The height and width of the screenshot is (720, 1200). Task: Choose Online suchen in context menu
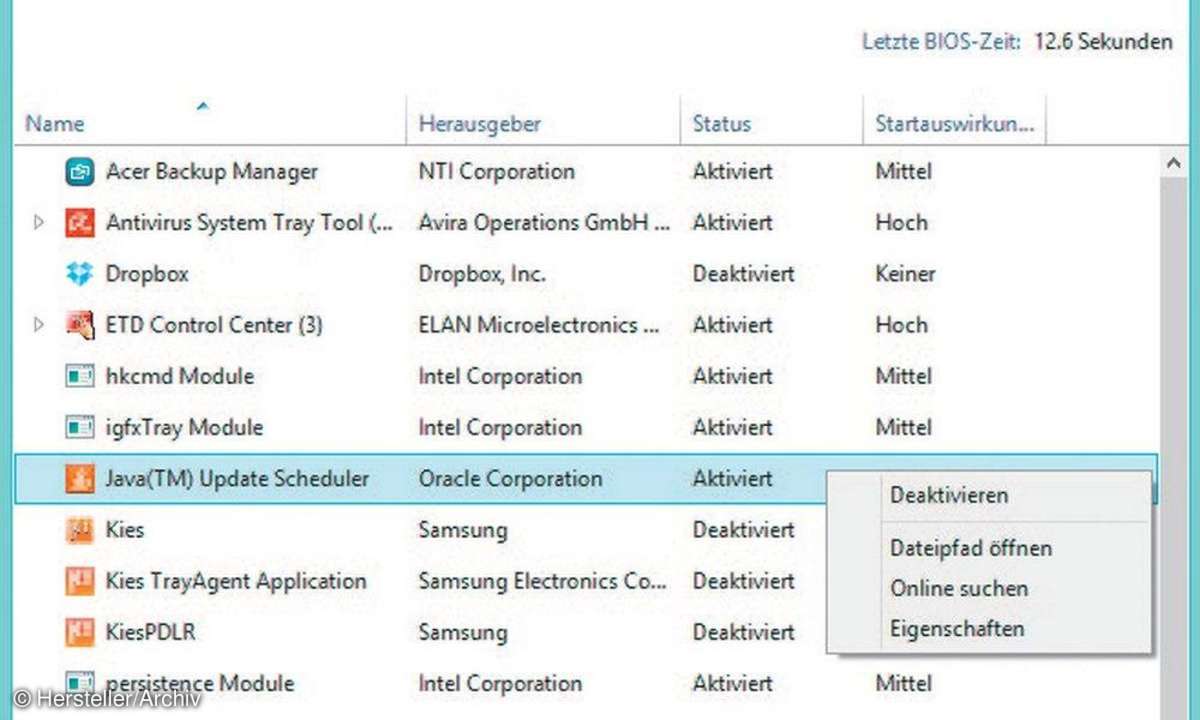(x=959, y=589)
